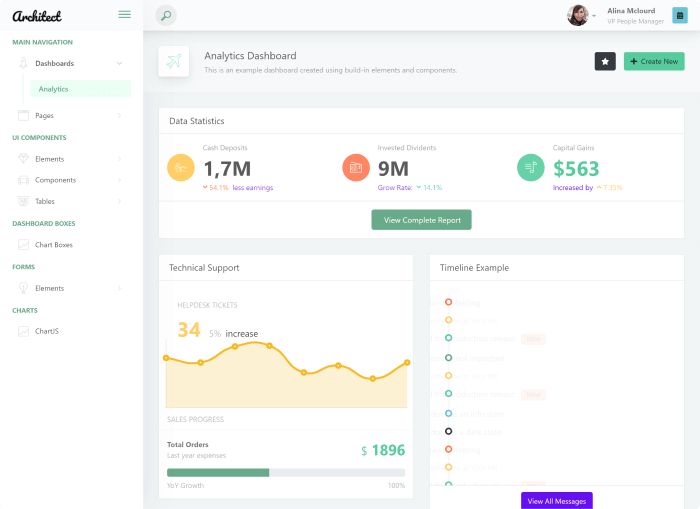Click the Total Orders progress bar
The height and width of the screenshot is (509, 700).
[x=286, y=472]
